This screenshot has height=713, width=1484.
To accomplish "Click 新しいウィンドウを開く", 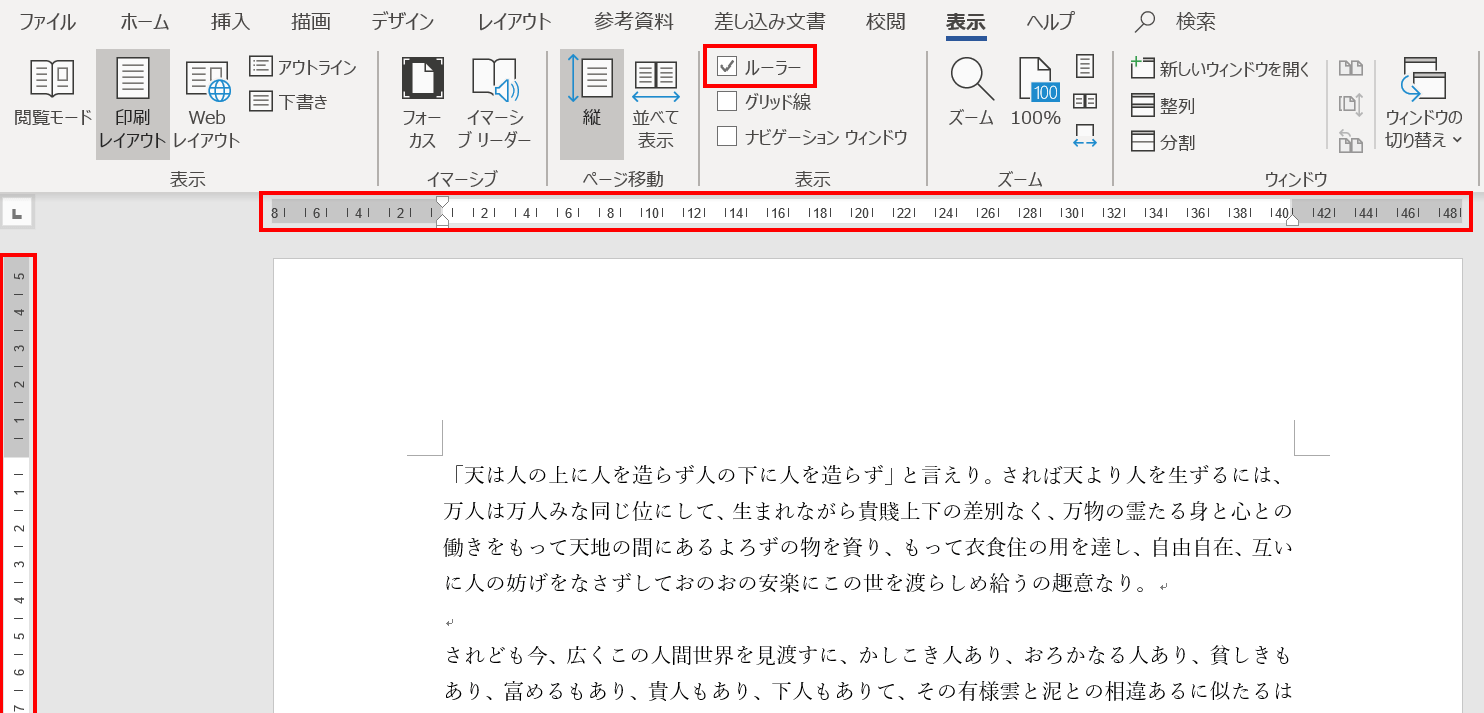I will 1220,69.
